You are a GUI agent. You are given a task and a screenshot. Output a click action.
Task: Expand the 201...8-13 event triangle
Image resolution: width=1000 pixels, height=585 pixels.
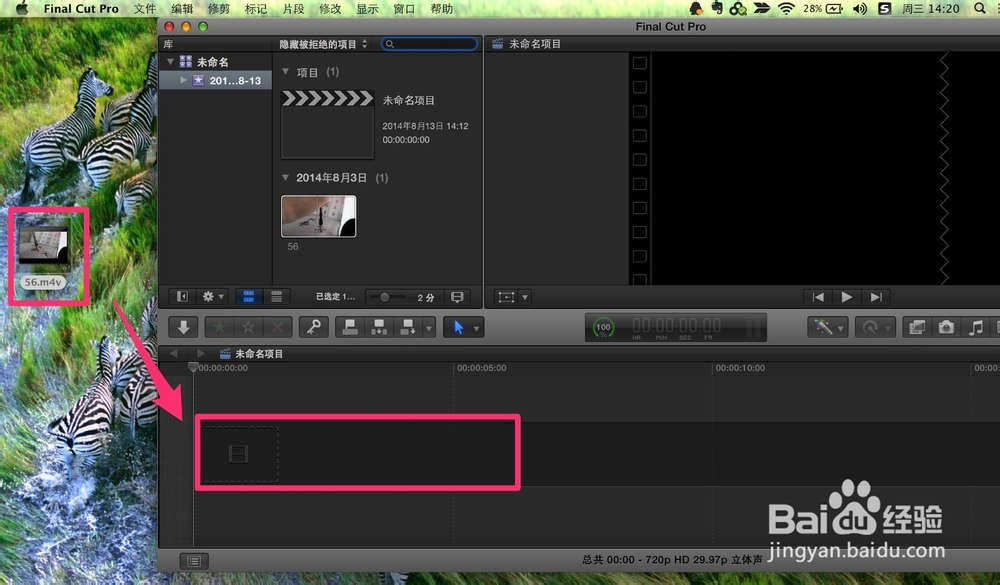coord(184,80)
